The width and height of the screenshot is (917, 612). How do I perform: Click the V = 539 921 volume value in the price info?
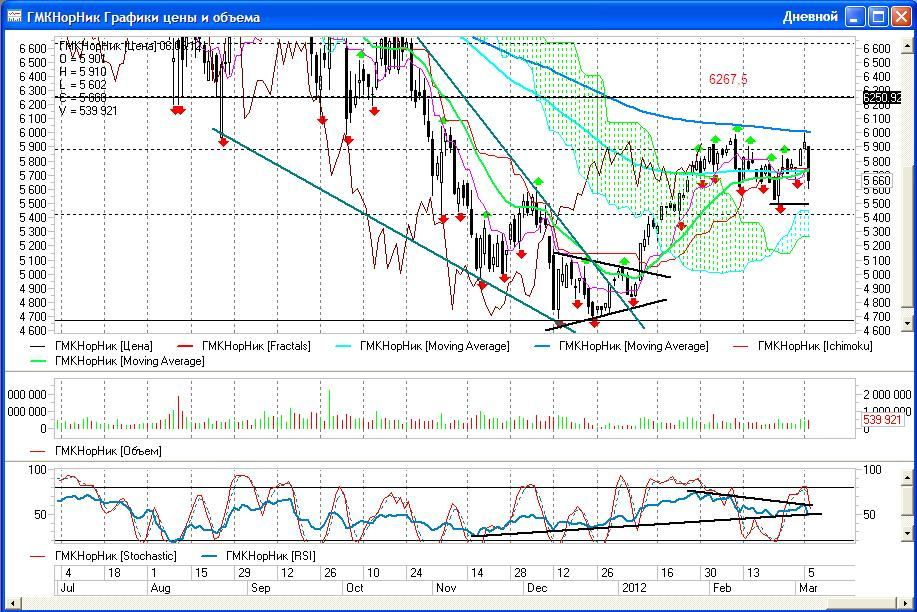point(88,111)
